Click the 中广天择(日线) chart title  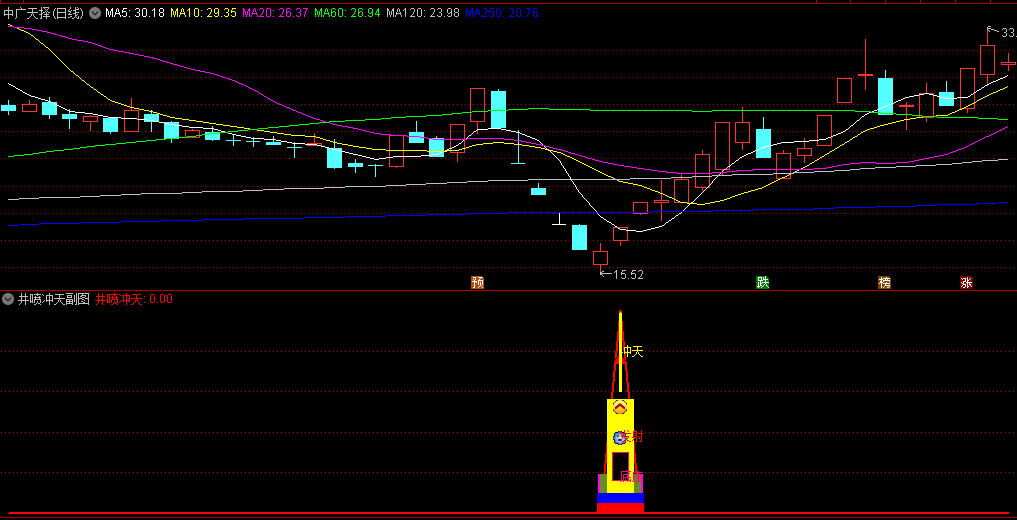[43, 13]
